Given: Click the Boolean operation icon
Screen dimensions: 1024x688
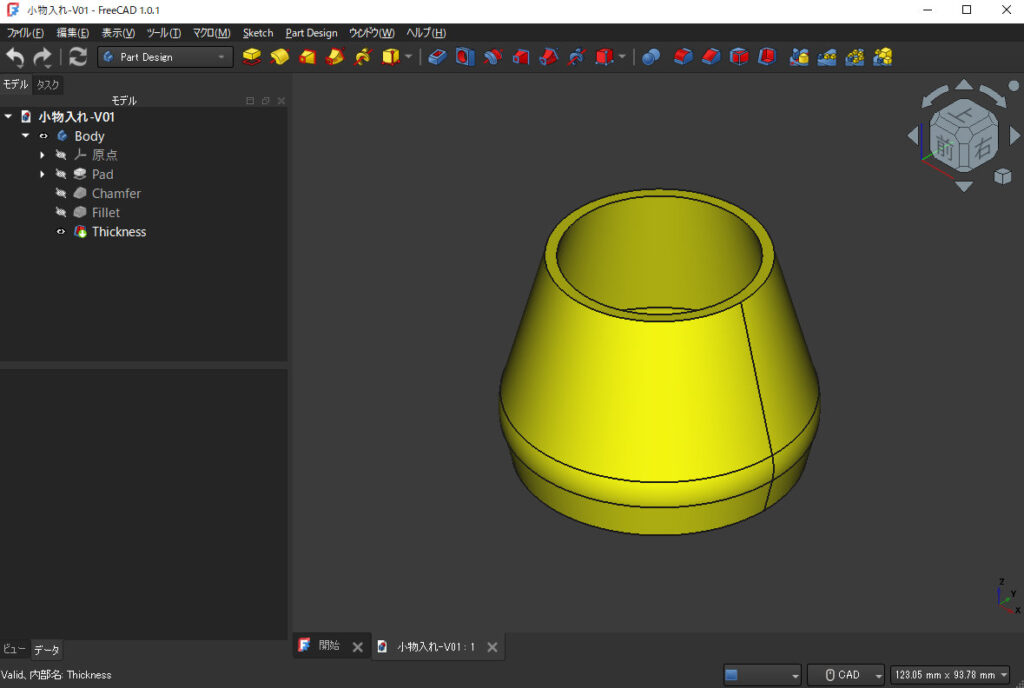Looking at the screenshot, I should pyautogui.click(x=651, y=57).
